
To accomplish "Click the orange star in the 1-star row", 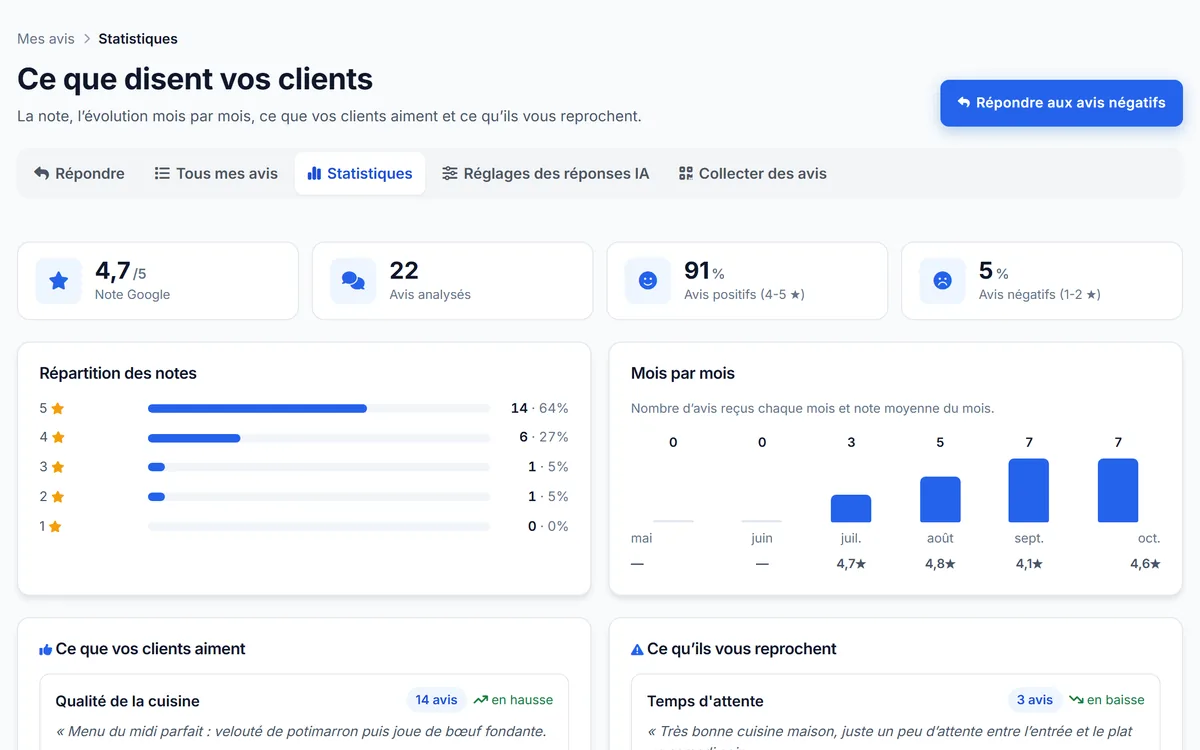I will (55, 526).
